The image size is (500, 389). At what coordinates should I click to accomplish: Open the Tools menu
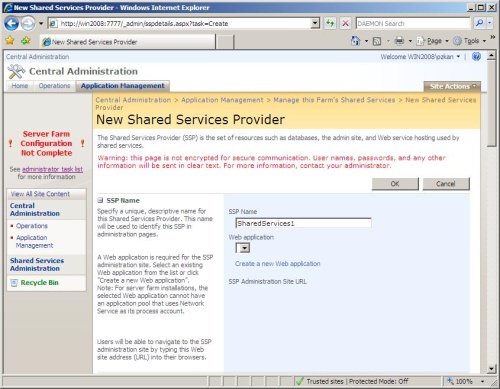point(470,41)
